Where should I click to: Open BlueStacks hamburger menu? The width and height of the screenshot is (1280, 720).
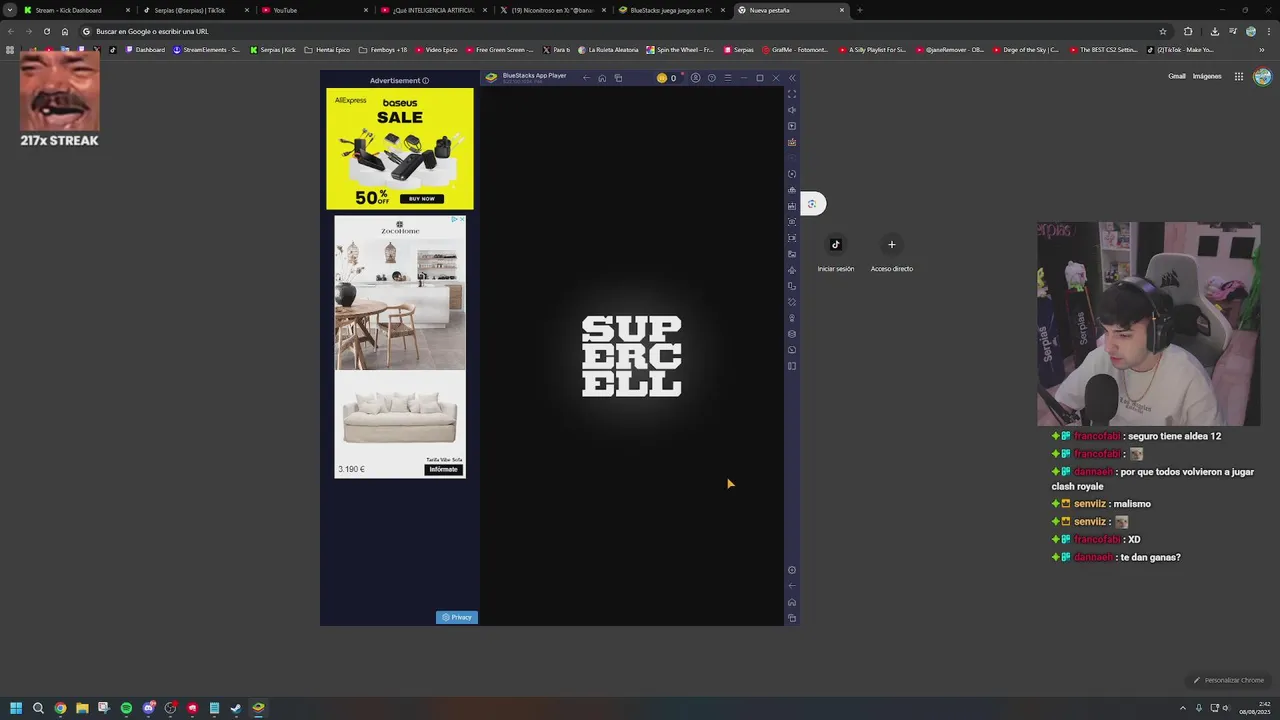tap(728, 78)
